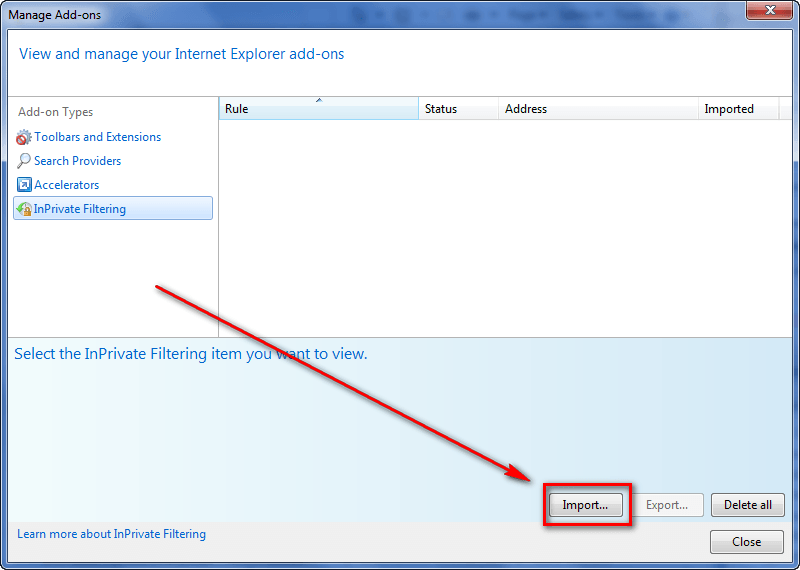Choose Search Providers in Add-on Types

pos(77,161)
